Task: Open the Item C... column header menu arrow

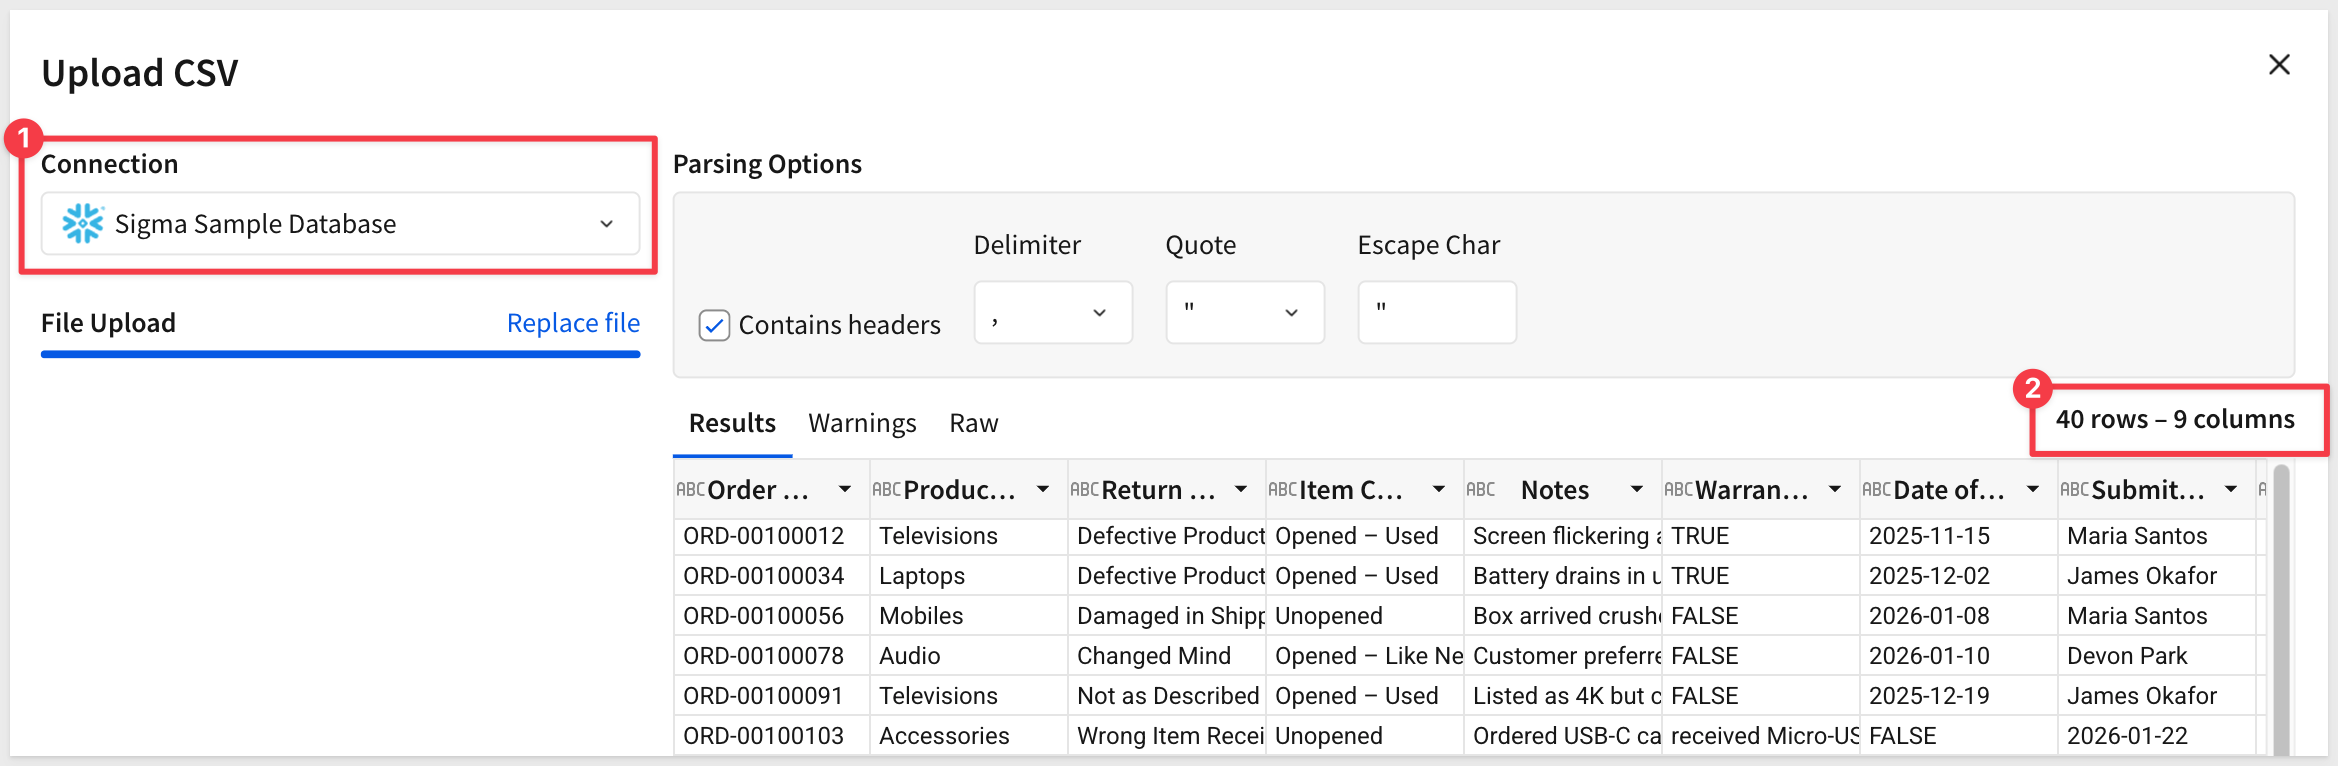Action: coord(1439,489)
